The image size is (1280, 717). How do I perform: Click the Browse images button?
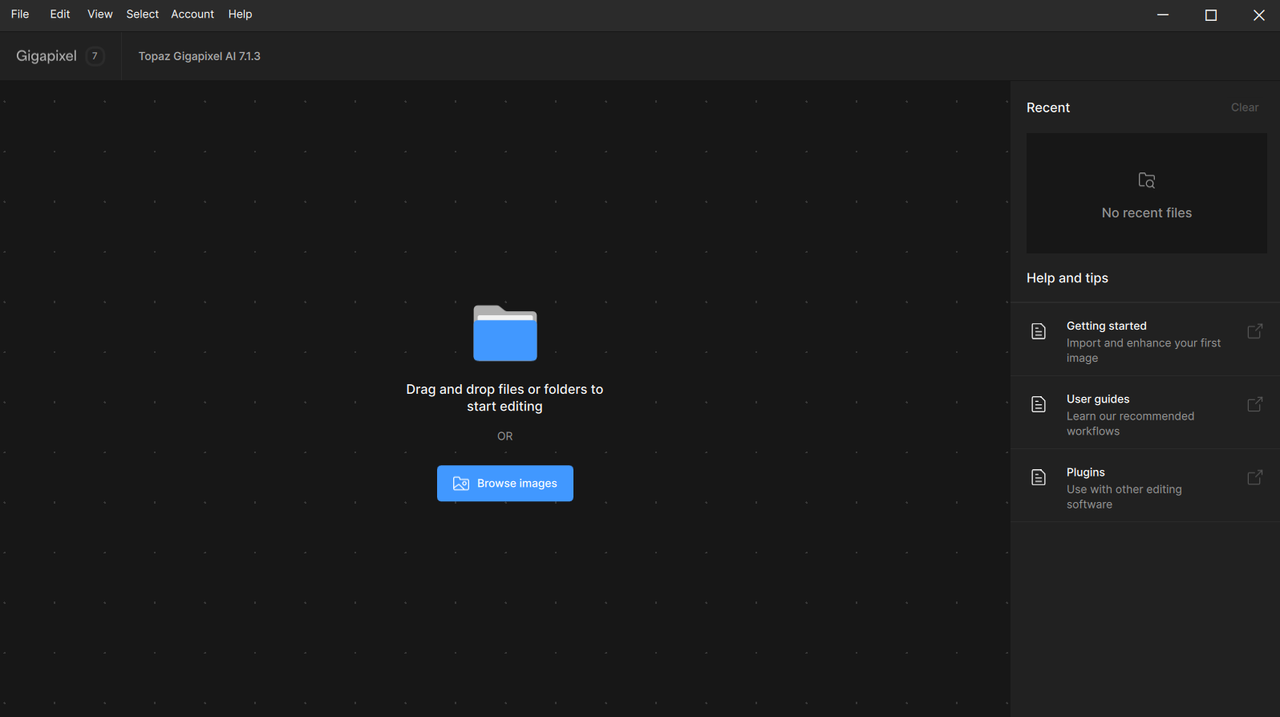coord(505,483)
